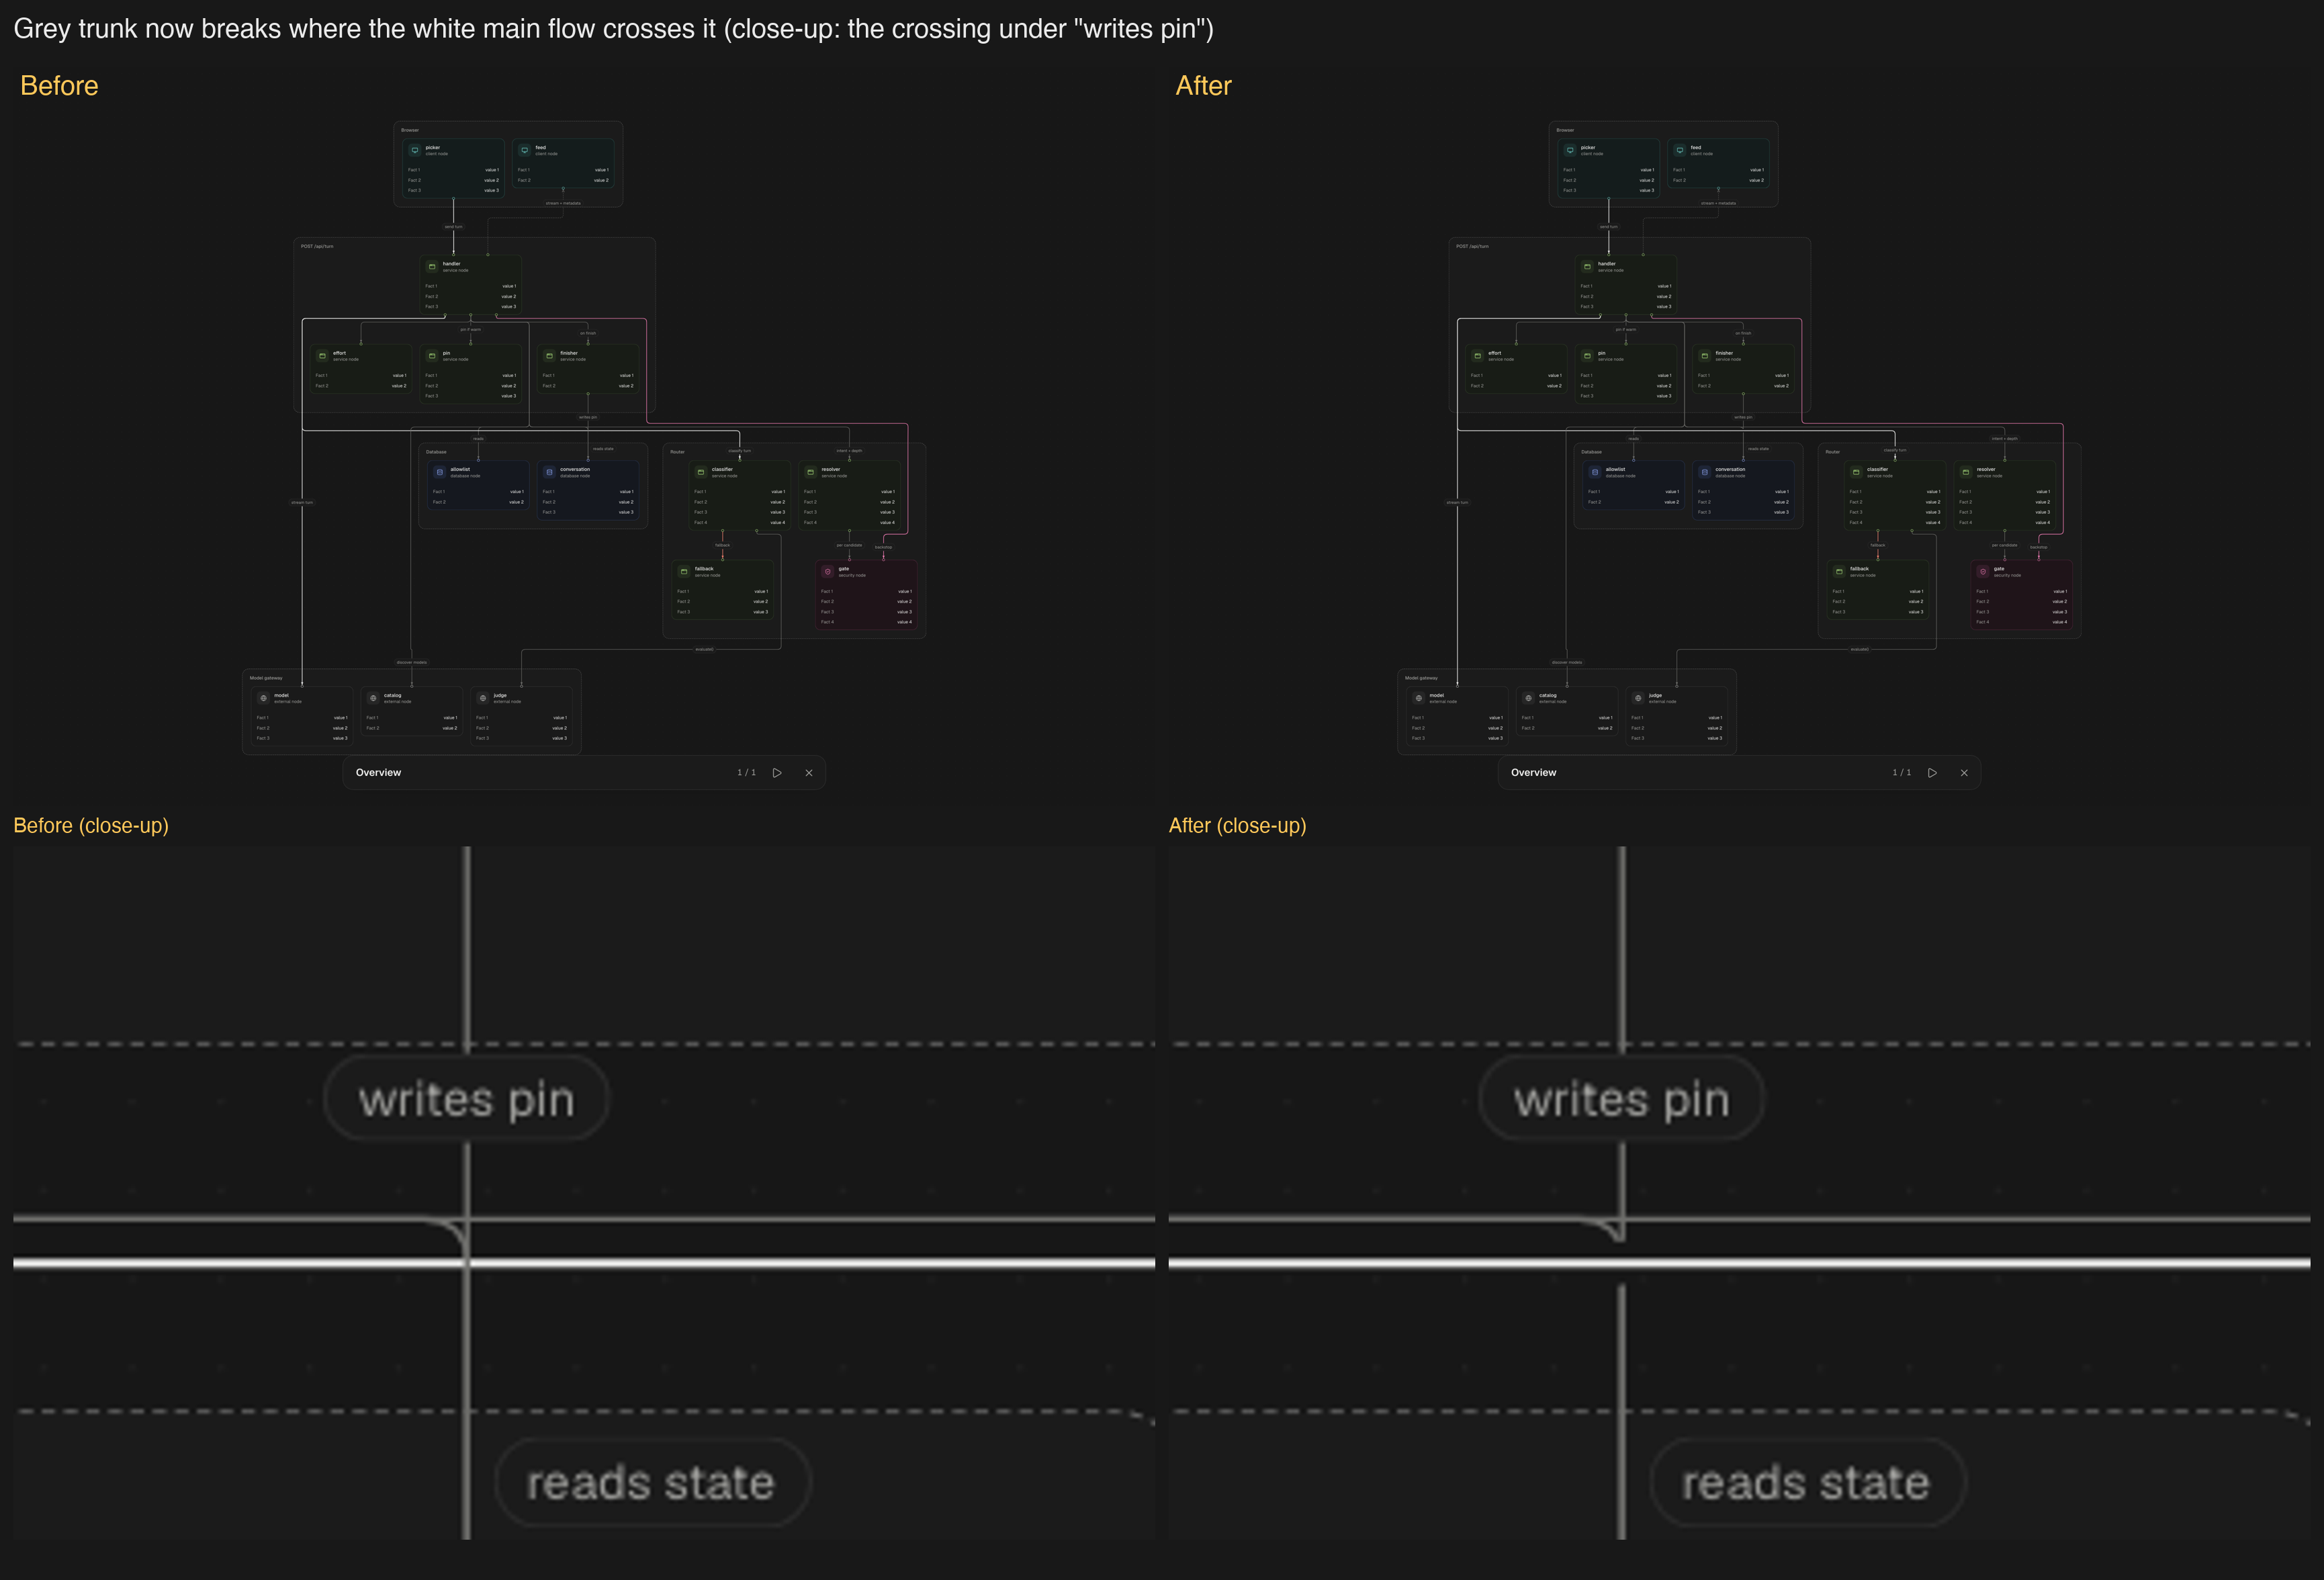This screenshot has height=1580, width=2324.
Task: Click "evaluate()" edge label in After diagram
Action: 1859,649
